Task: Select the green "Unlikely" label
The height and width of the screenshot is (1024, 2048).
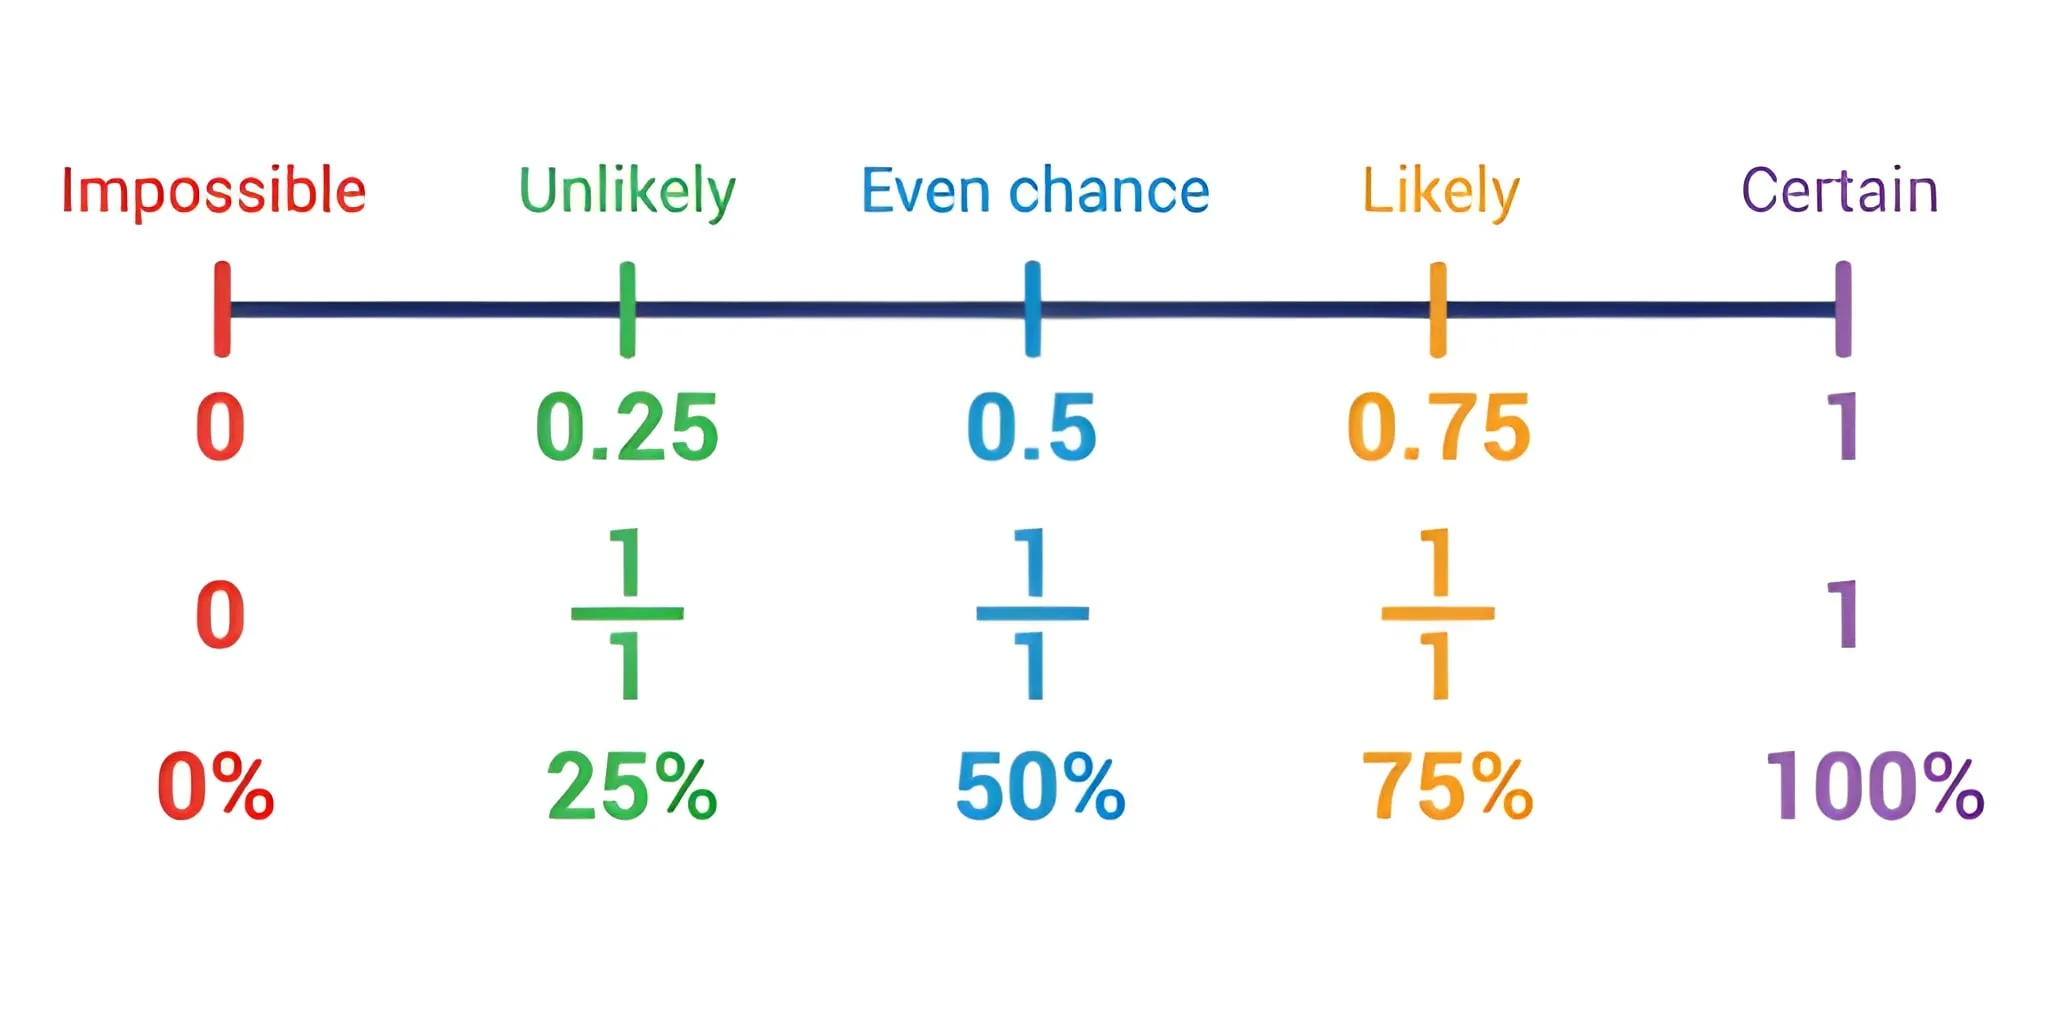Action: (x=627, y=190)
